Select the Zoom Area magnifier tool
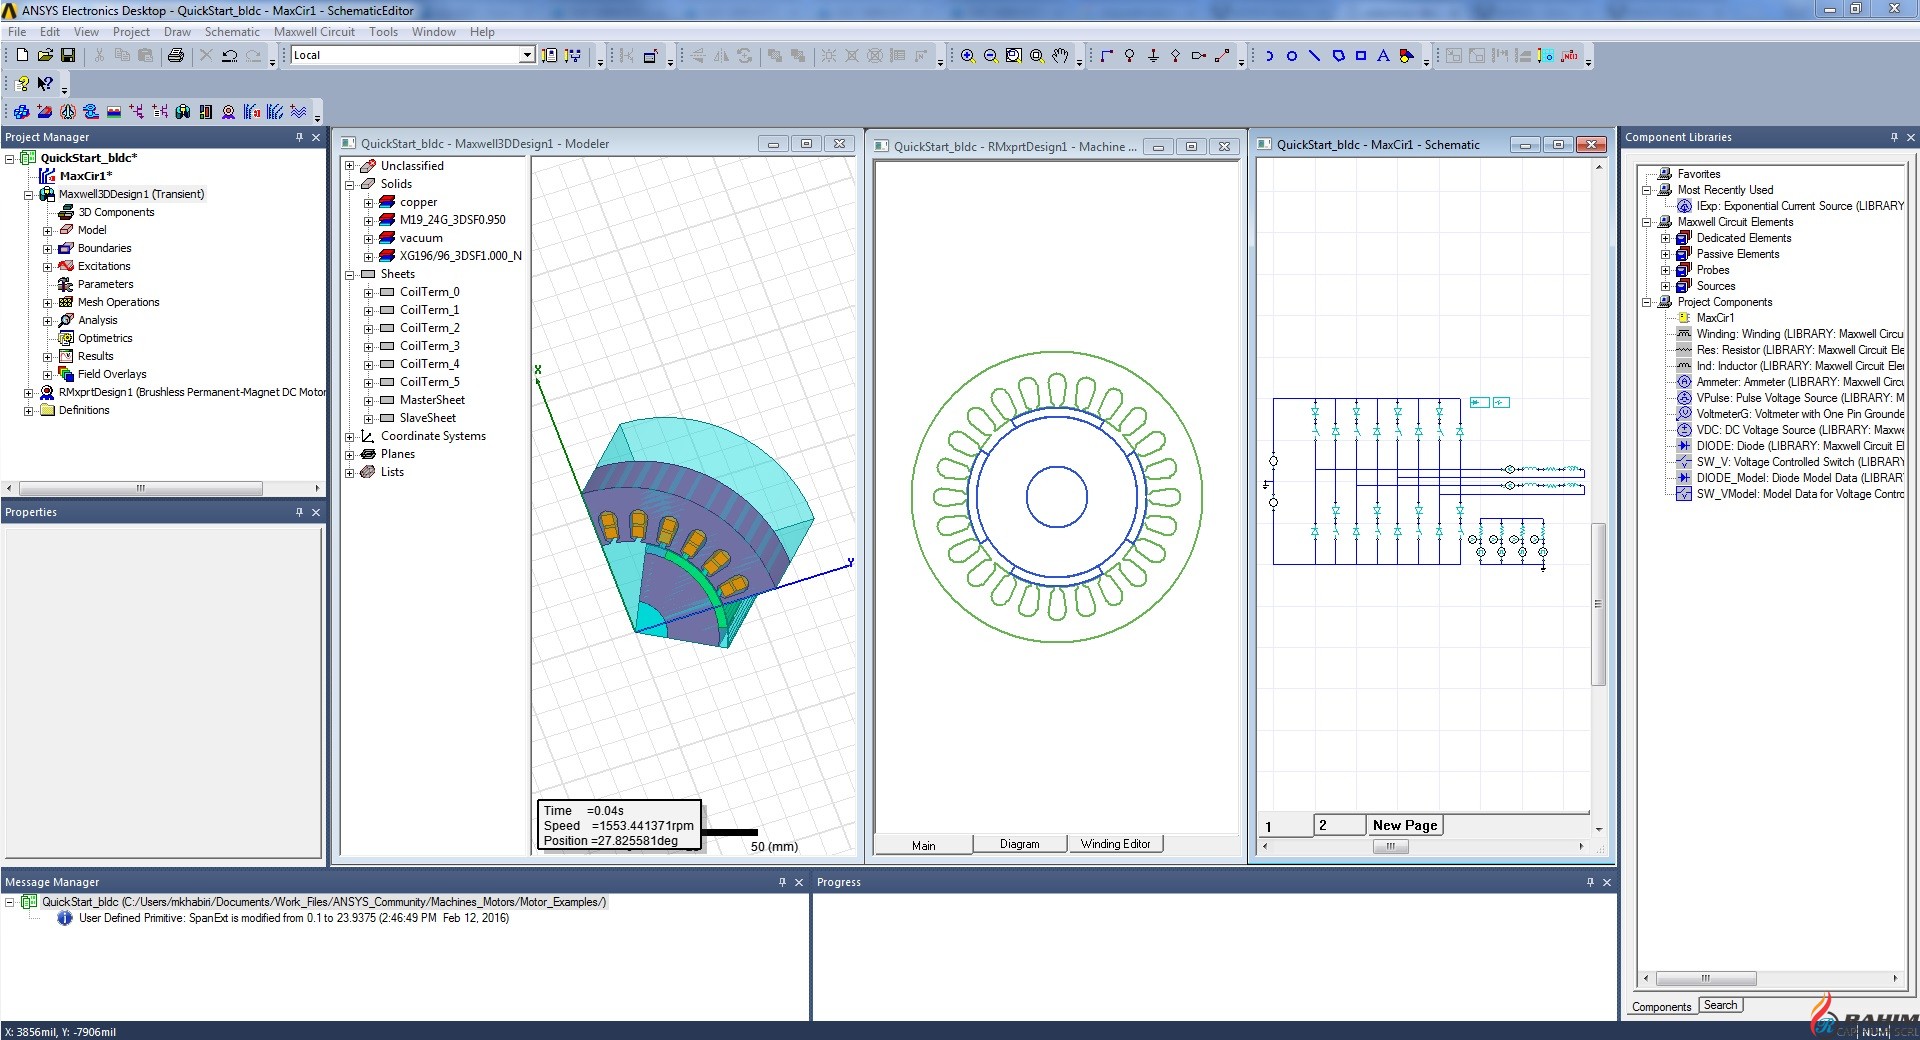This screenshot has height=1040, width=1920. coord(1037,55)
